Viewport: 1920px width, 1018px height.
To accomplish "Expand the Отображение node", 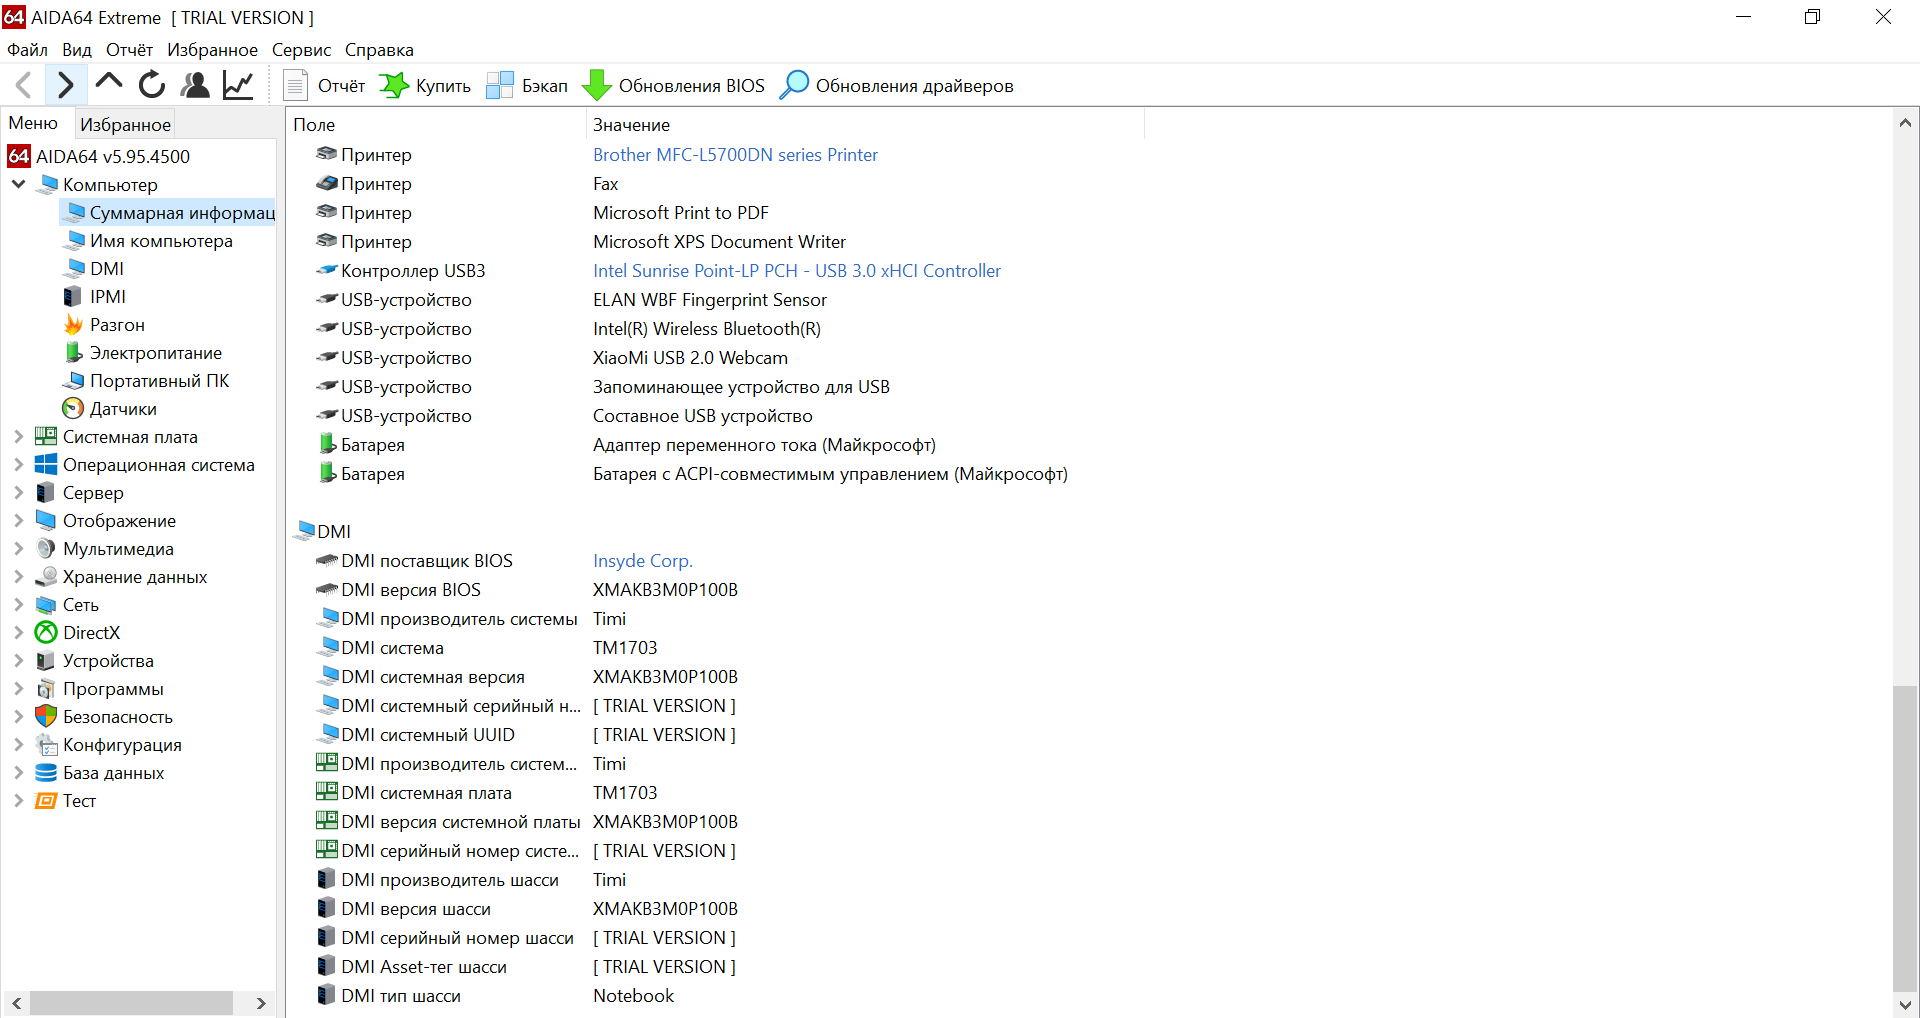I will click(18, 521).
